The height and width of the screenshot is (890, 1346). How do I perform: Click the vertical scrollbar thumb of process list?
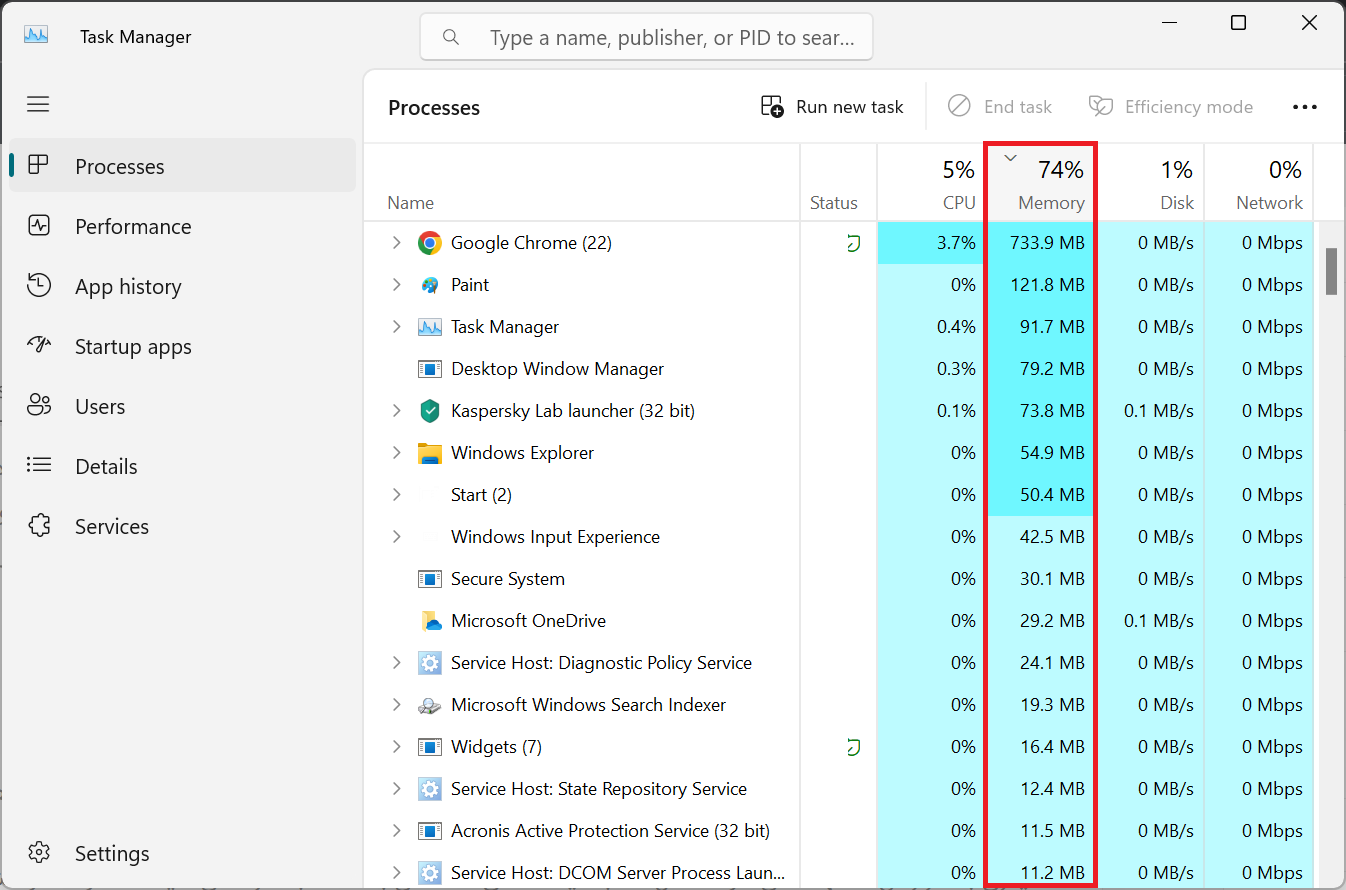(x=1331, y=272)
